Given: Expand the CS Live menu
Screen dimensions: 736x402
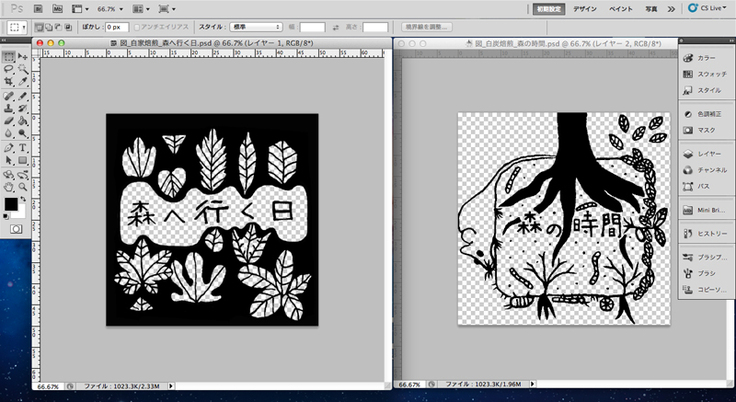Looking at the screenshot, I should [x=709, y=7].
